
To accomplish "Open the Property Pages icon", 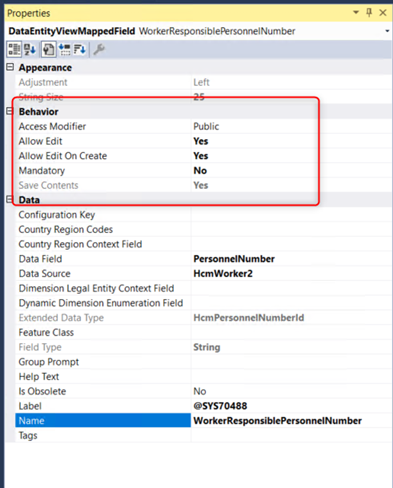I will 49,50.
